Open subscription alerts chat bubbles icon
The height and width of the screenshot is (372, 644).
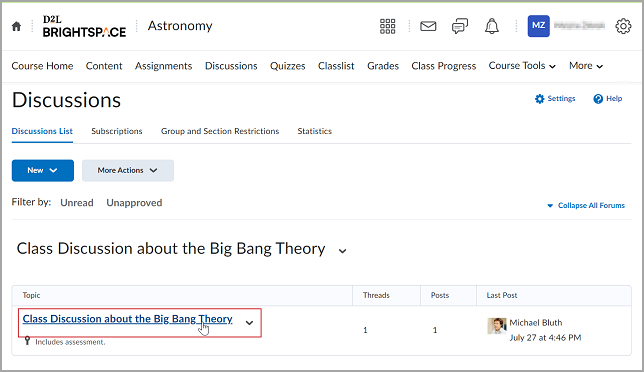coord(460,26)
